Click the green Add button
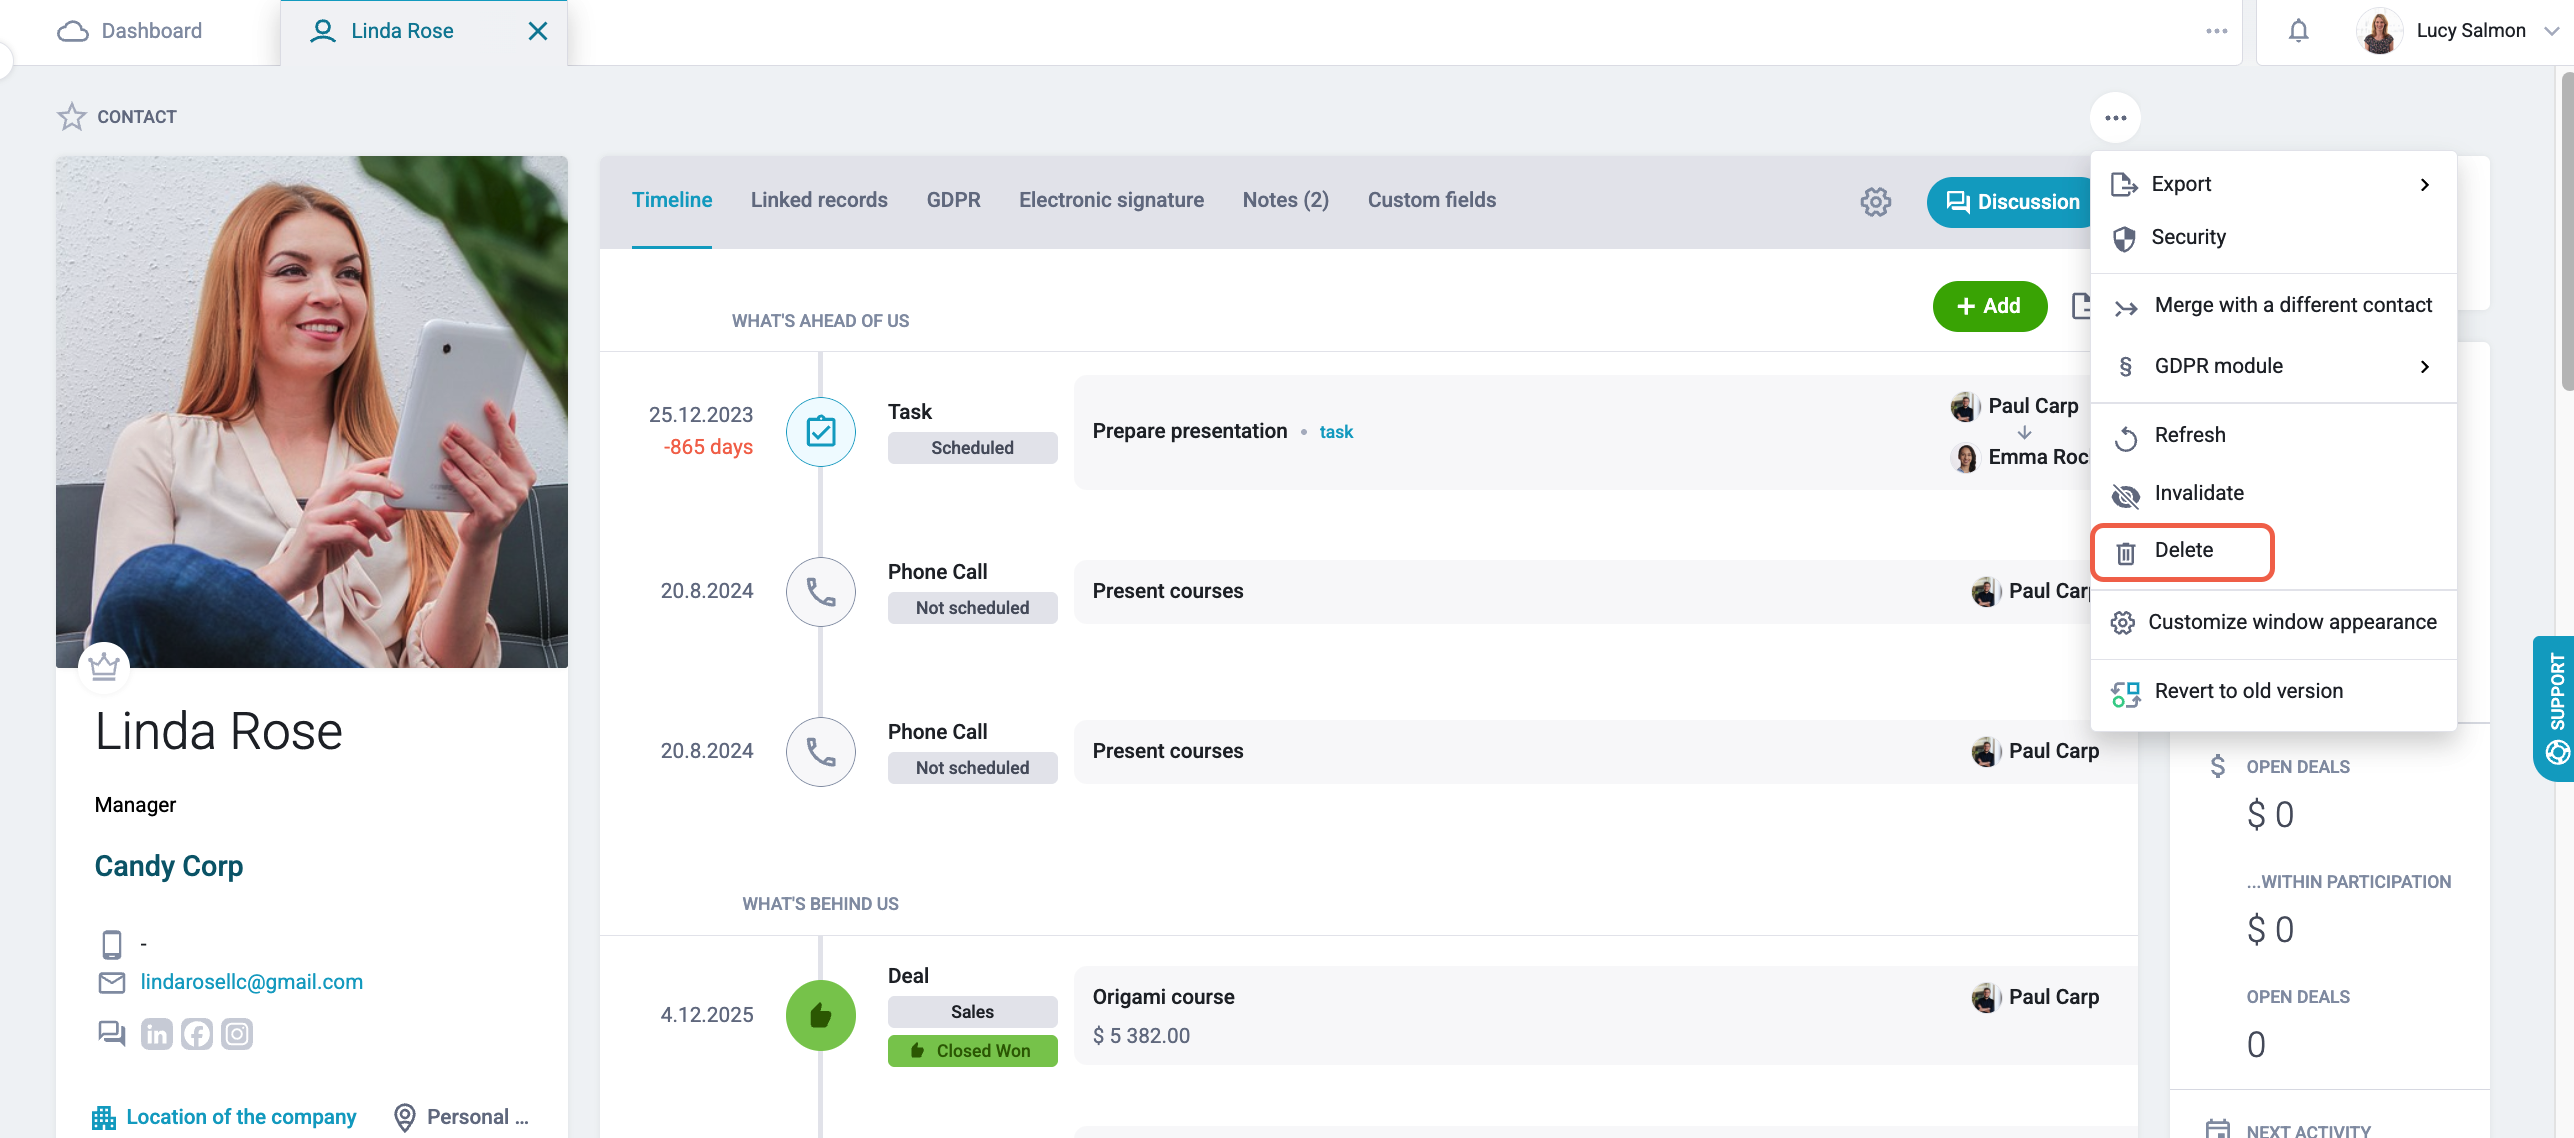This screenshot has height=1138, width=2574. tap(1989, 306)
